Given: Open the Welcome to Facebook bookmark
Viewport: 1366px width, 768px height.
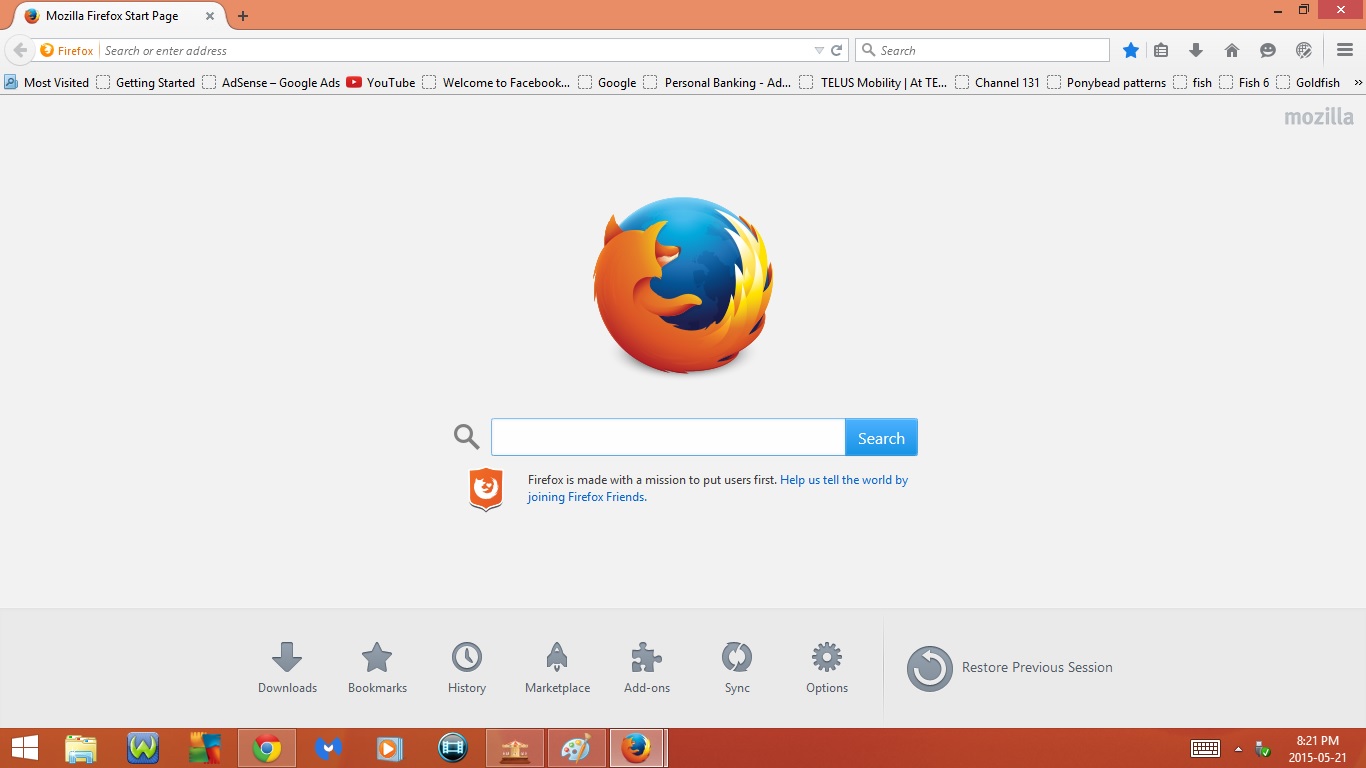Looking at the screenshot, I should (x=496, y=82).
